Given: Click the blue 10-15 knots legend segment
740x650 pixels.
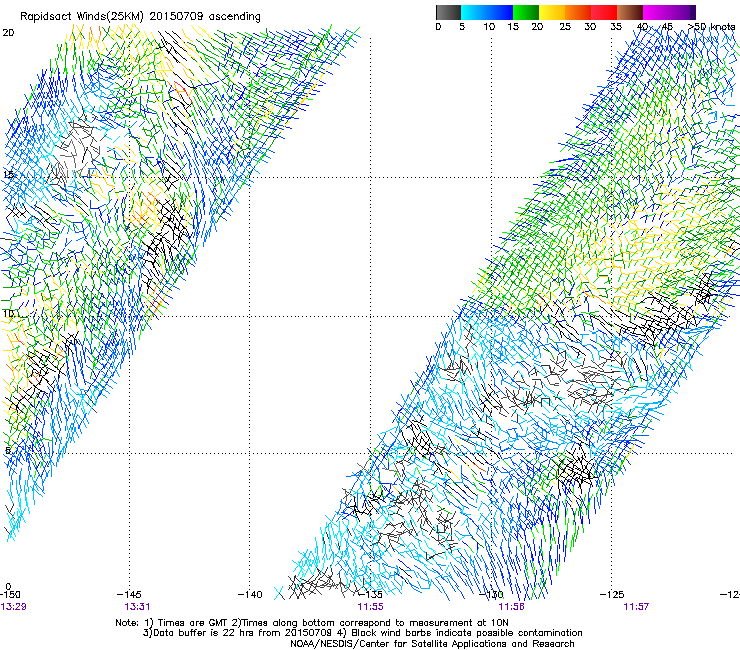Looking at the screenshot, I should coord(500,12).
